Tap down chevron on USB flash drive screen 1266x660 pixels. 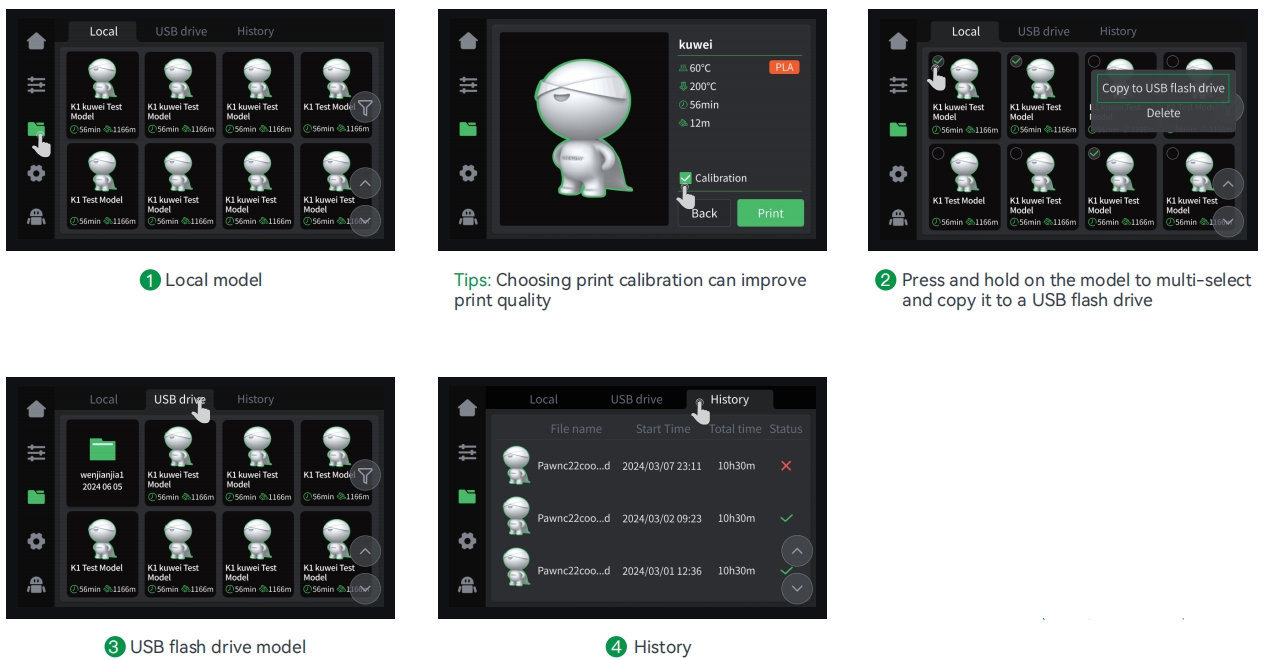pos(365,588)
